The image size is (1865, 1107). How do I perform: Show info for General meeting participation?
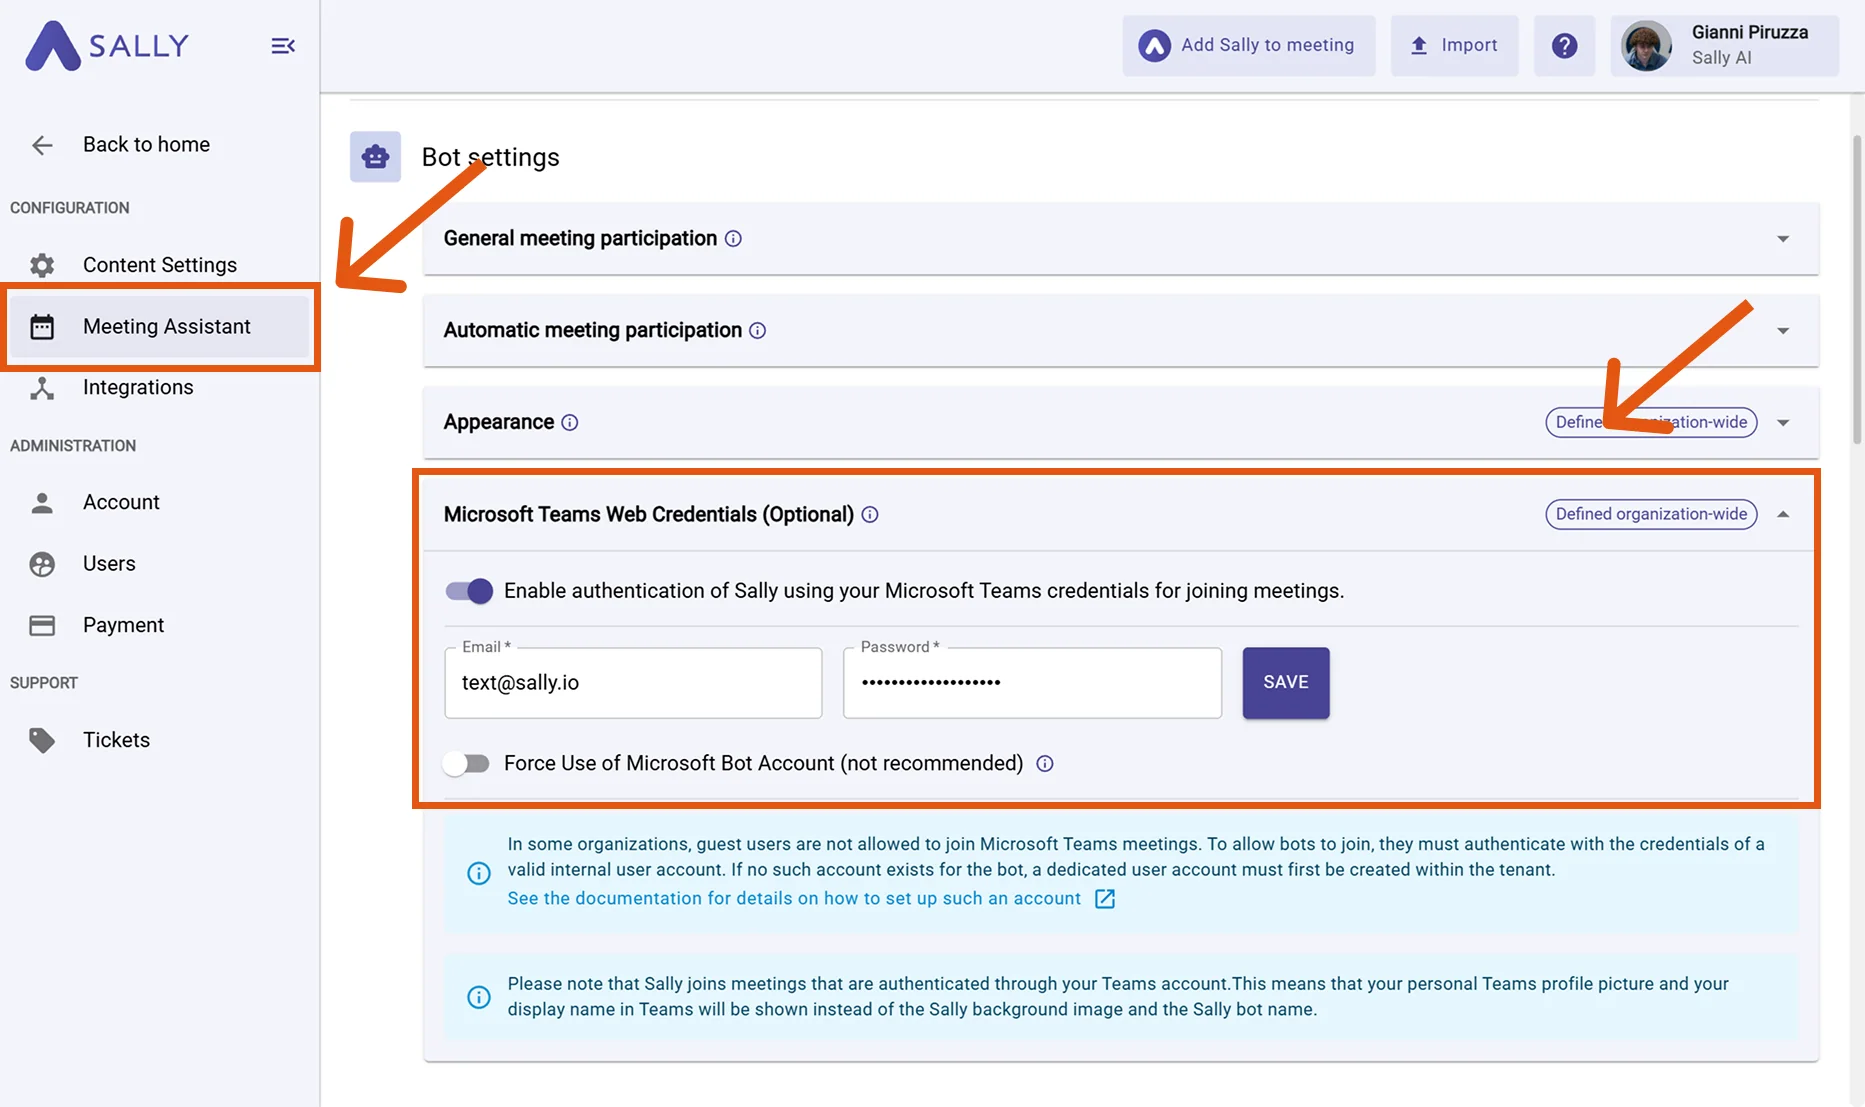733,239
